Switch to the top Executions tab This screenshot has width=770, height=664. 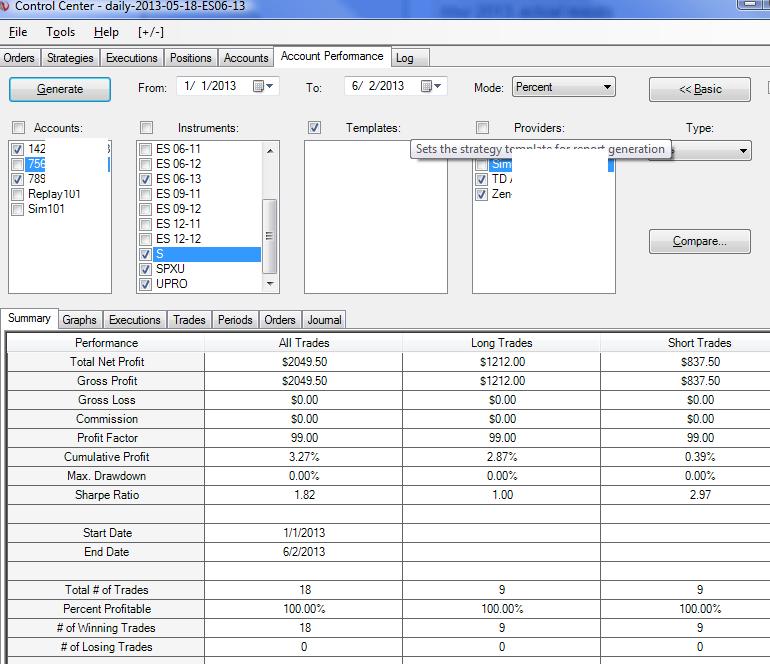(x=132, y=57)
